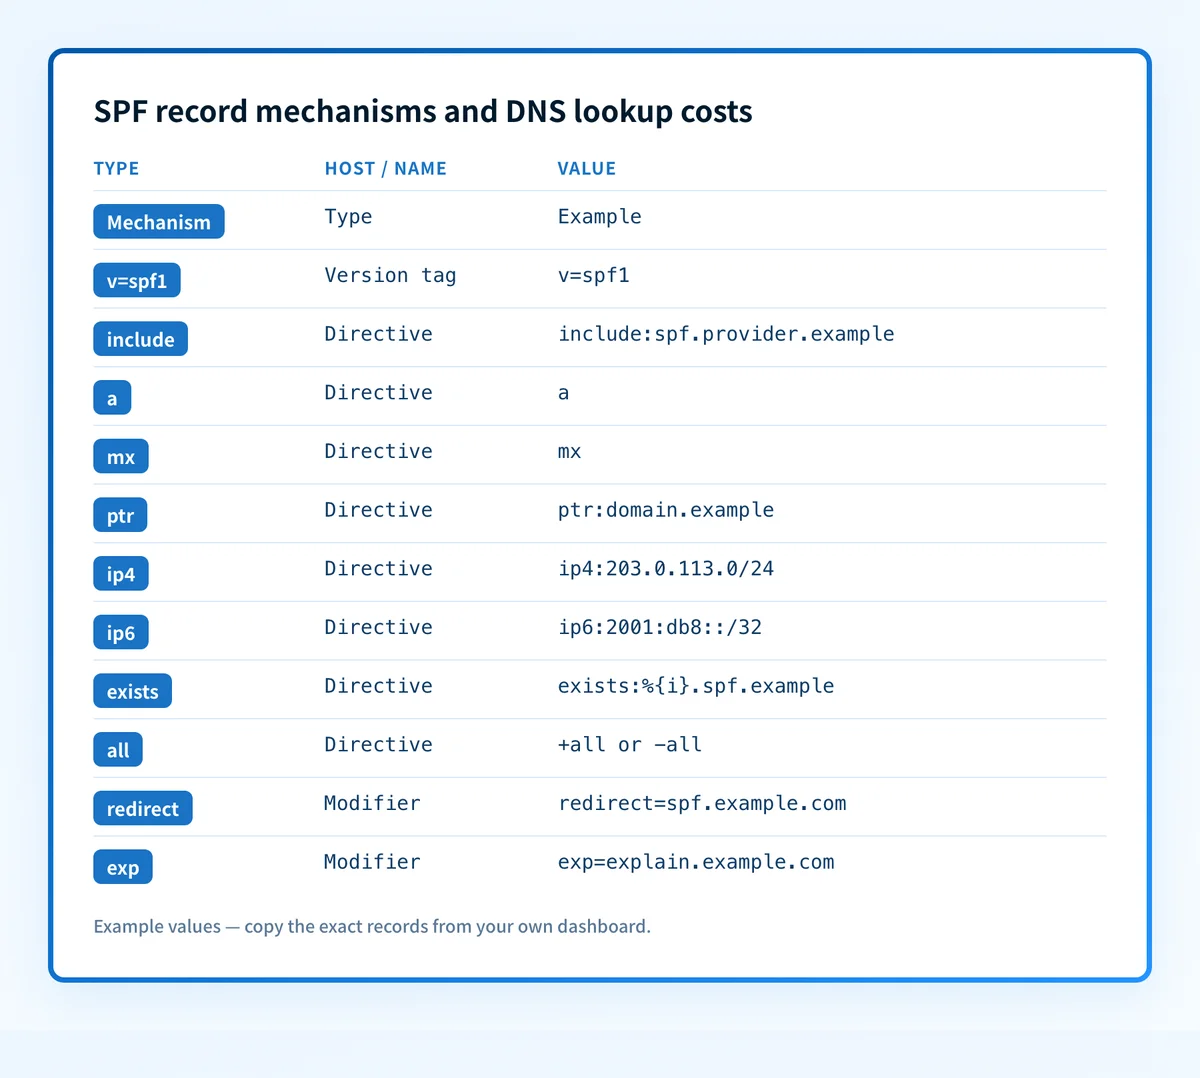
Task: Click the v=spf1 badge
Action: pyautogui.click(x=137, y=281)
